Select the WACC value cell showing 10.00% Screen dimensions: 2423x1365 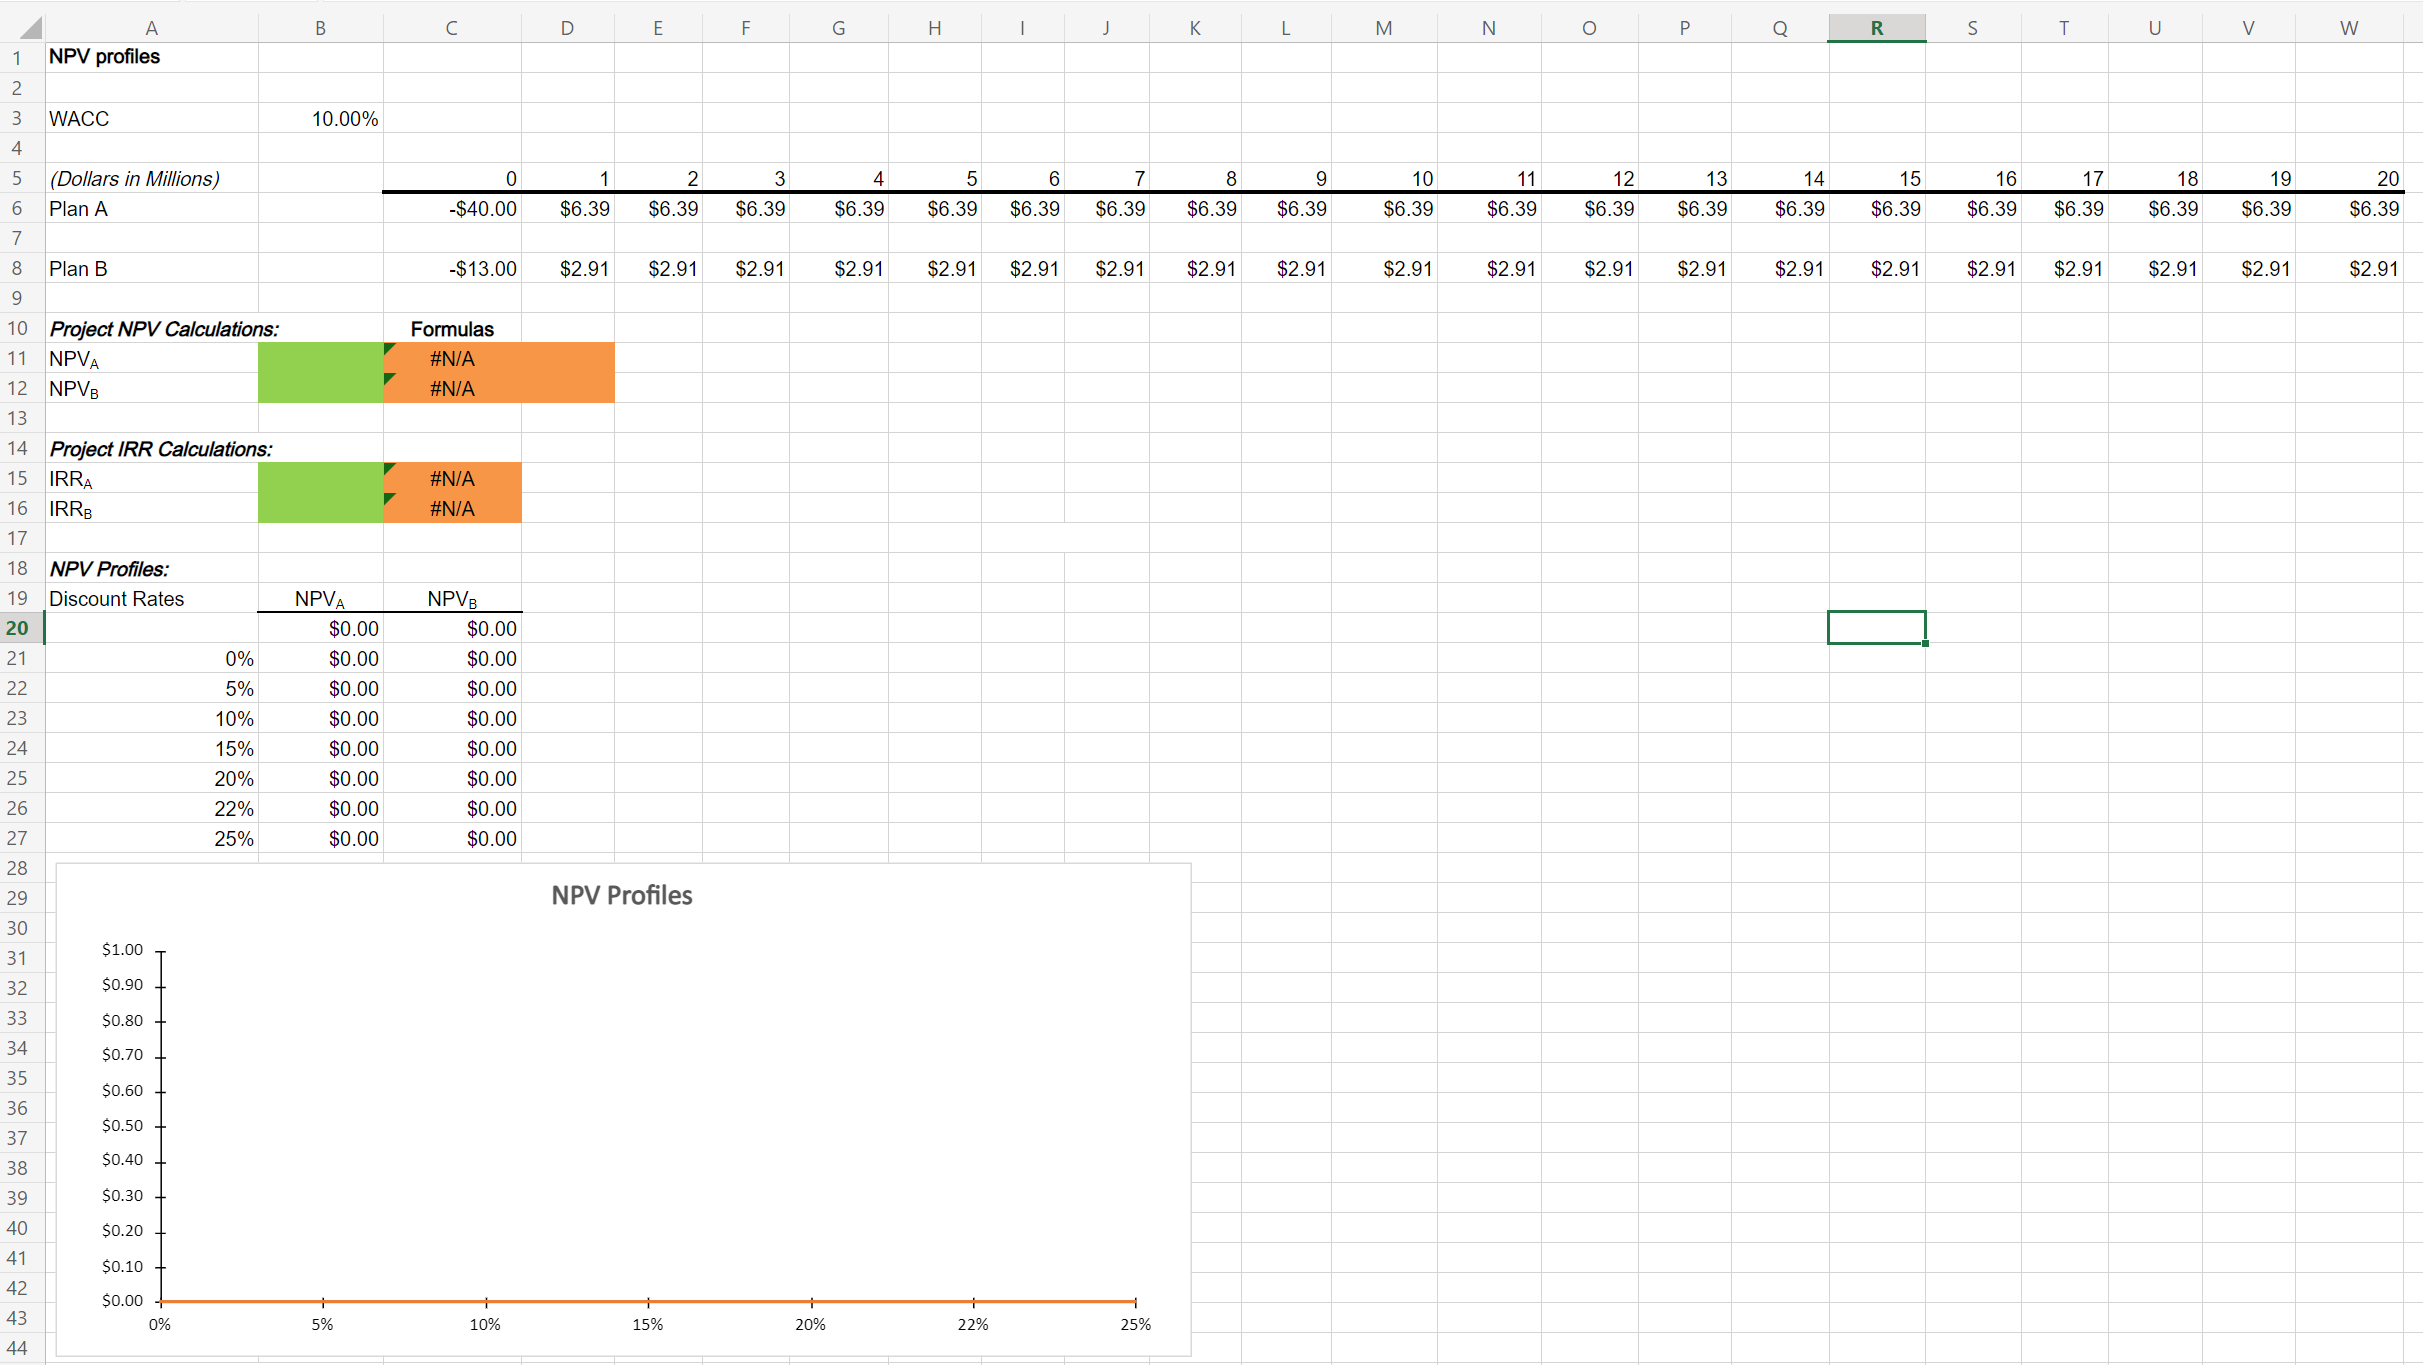click(x=320, y=118)
